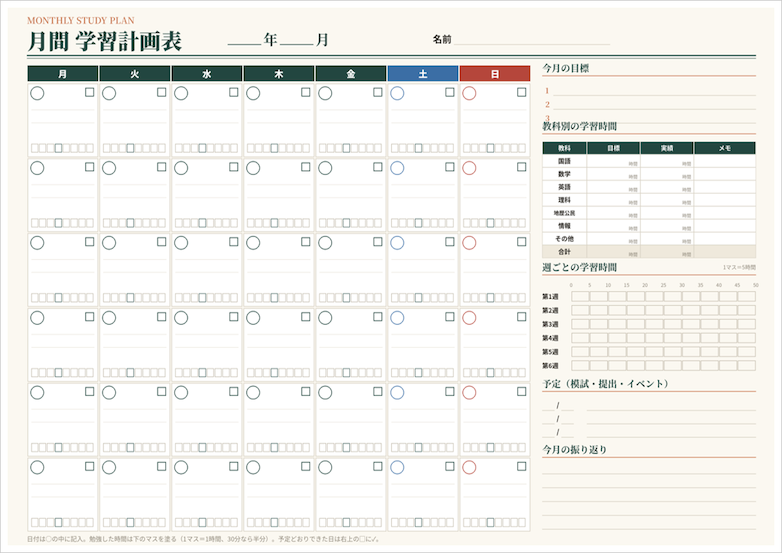Tick the checkbox in first week's Tuesday cell
Image resolution: width=782 pixels, height=553 pixels.
162,92
